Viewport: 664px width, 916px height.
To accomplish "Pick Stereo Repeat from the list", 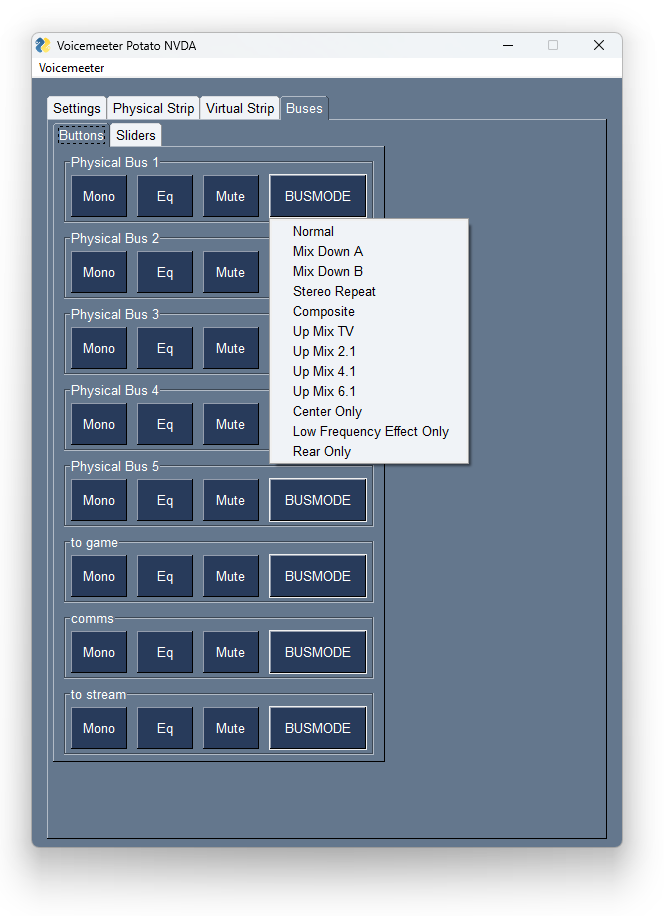I will click(x=334, y=291).
